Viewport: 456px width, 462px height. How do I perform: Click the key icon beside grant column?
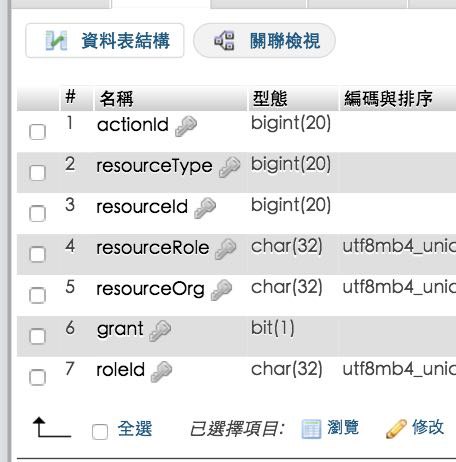(x=160, y=331)
